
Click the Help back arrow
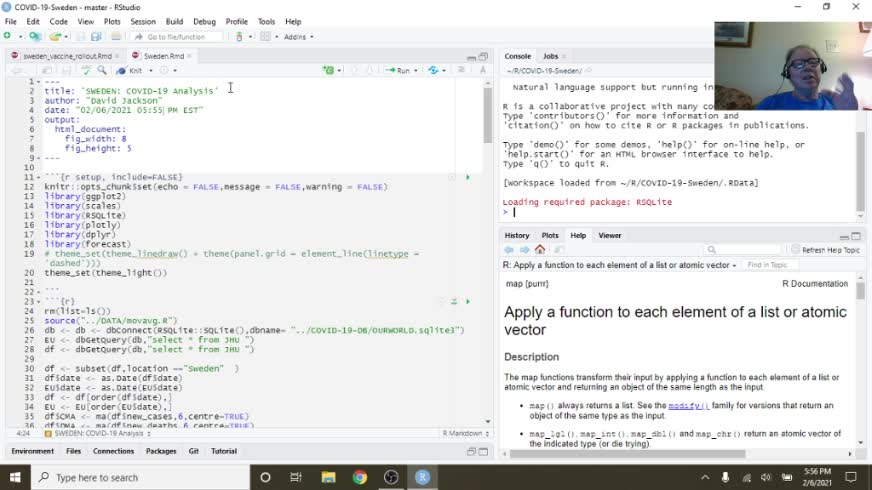[509, 250]
